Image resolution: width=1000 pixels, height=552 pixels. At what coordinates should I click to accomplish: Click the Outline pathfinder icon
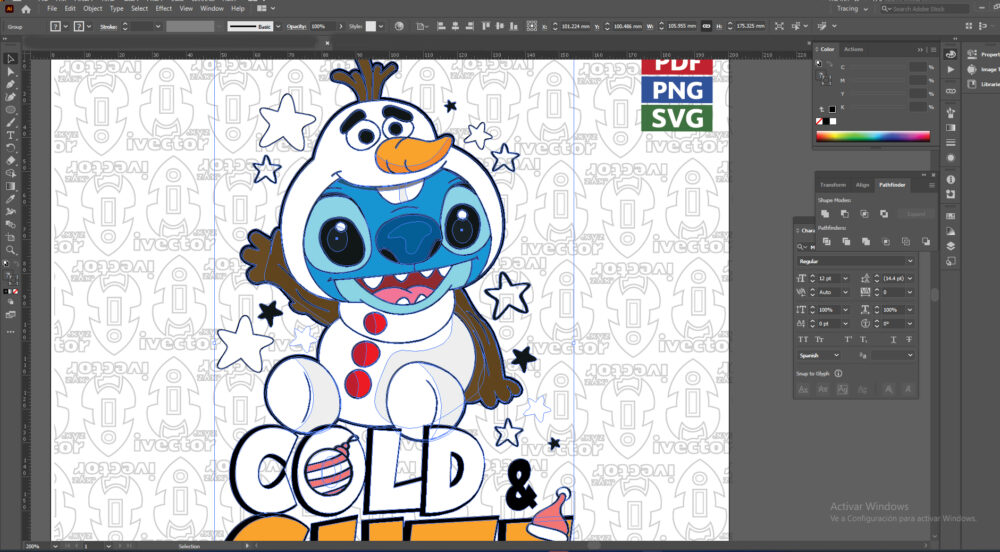click(906, 242)
